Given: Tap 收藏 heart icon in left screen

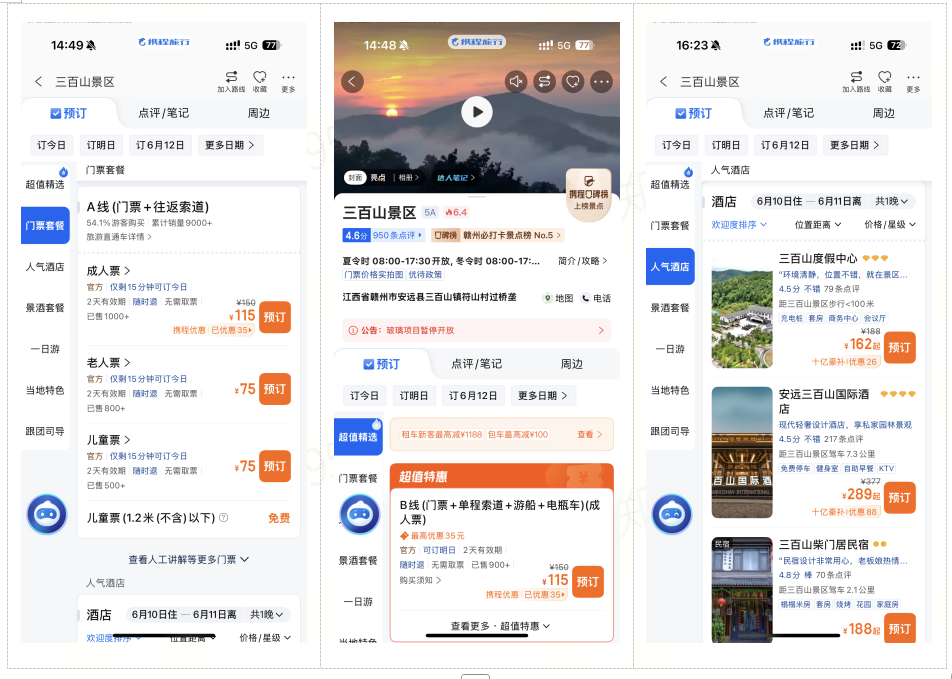Looking at the screenshot, I should coord(260,81).
